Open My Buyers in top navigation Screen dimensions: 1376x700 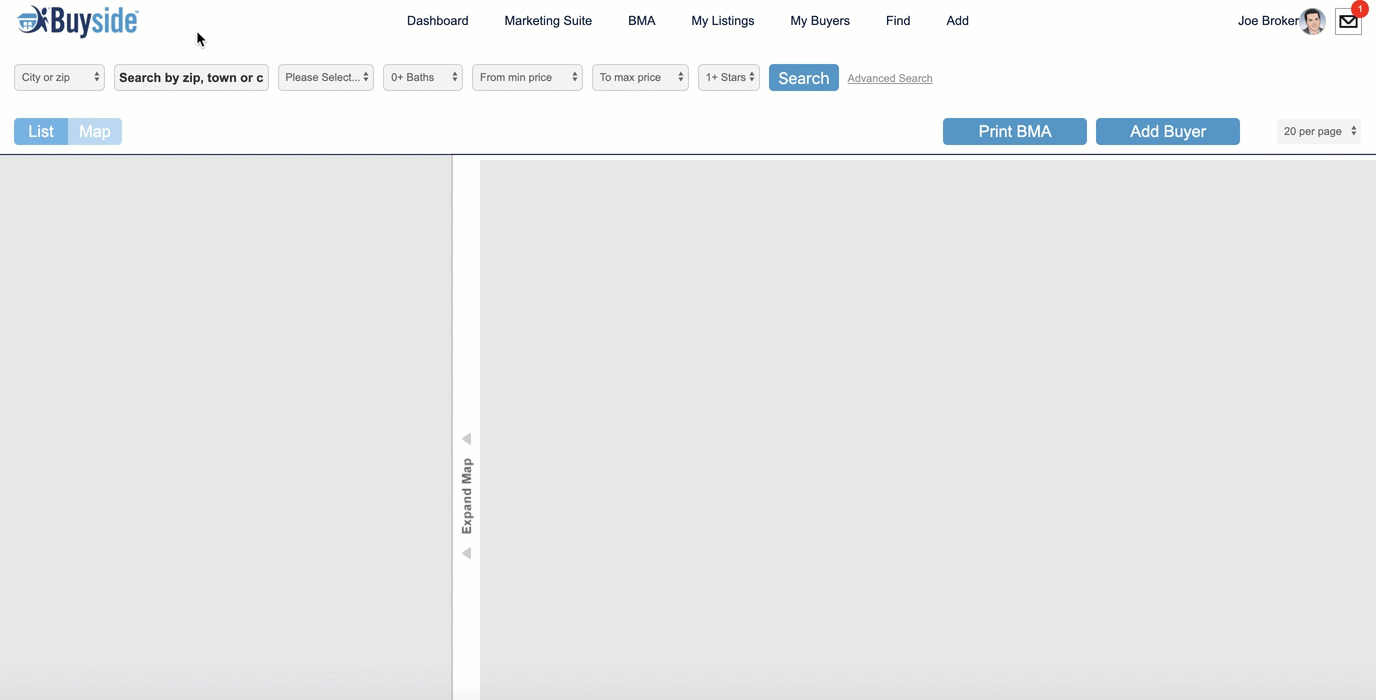click(x=820, y=21)
